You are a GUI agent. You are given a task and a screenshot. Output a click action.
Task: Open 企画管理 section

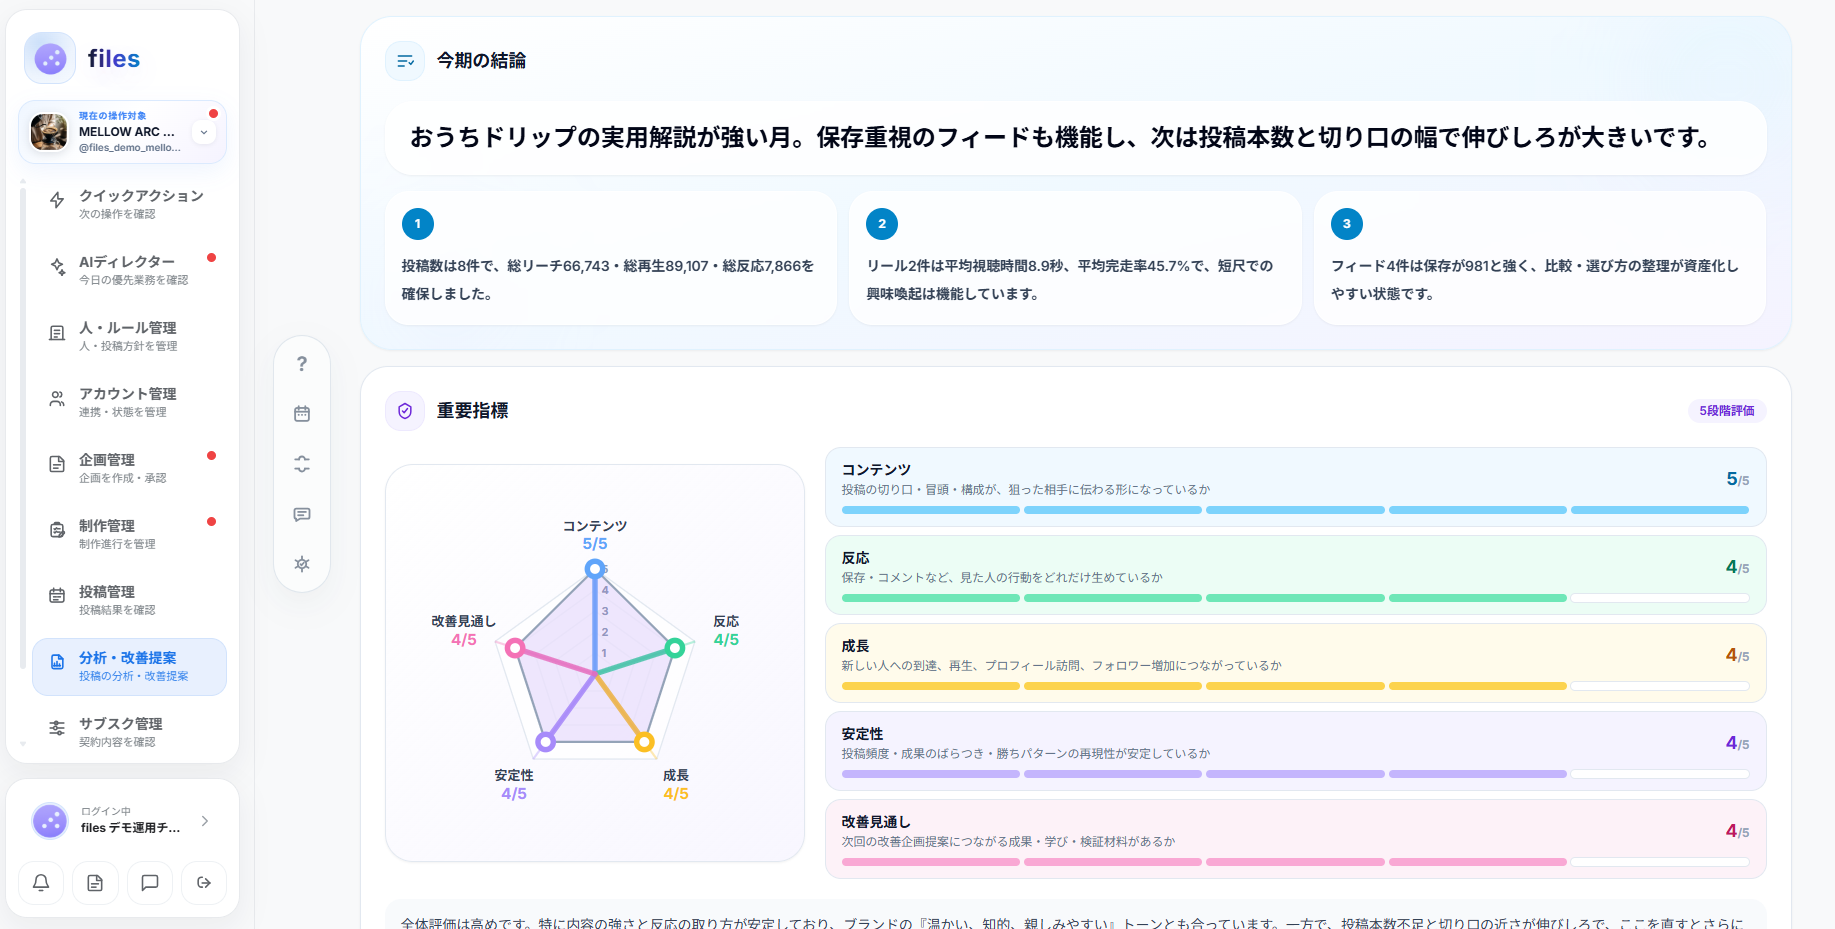[129, 468]
